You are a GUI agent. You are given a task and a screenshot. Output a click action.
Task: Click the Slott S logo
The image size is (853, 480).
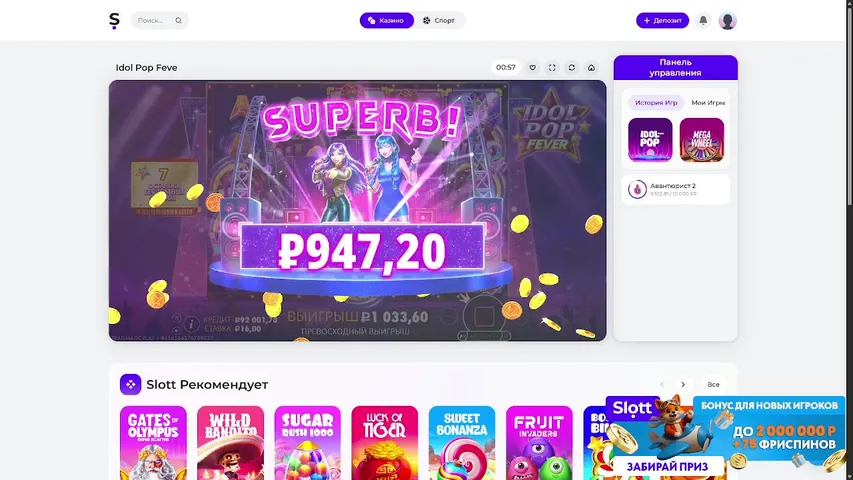pyautogui.click(x=114, y=21)
